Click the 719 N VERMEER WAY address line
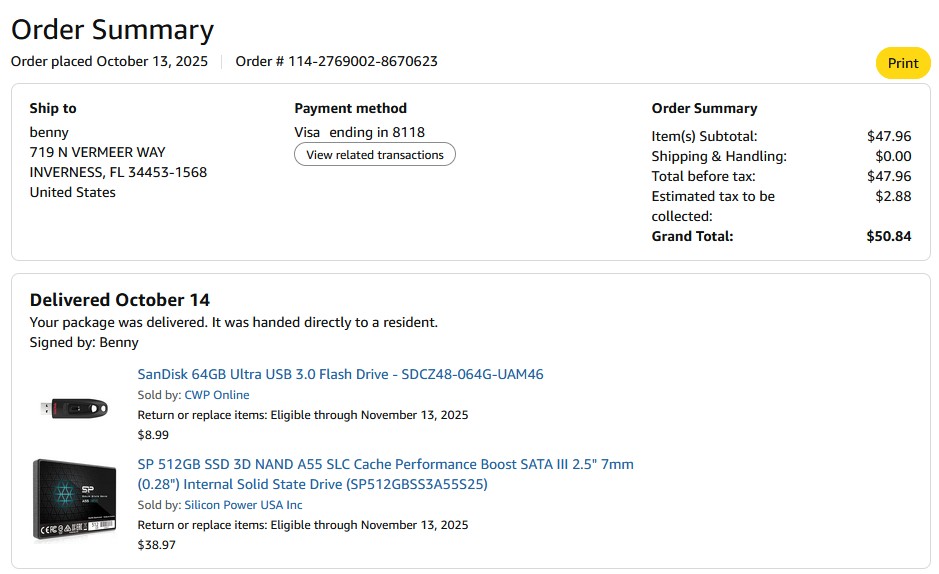This screenshot has width=939, height=574. pyautogui.click(x=97, y=152)
